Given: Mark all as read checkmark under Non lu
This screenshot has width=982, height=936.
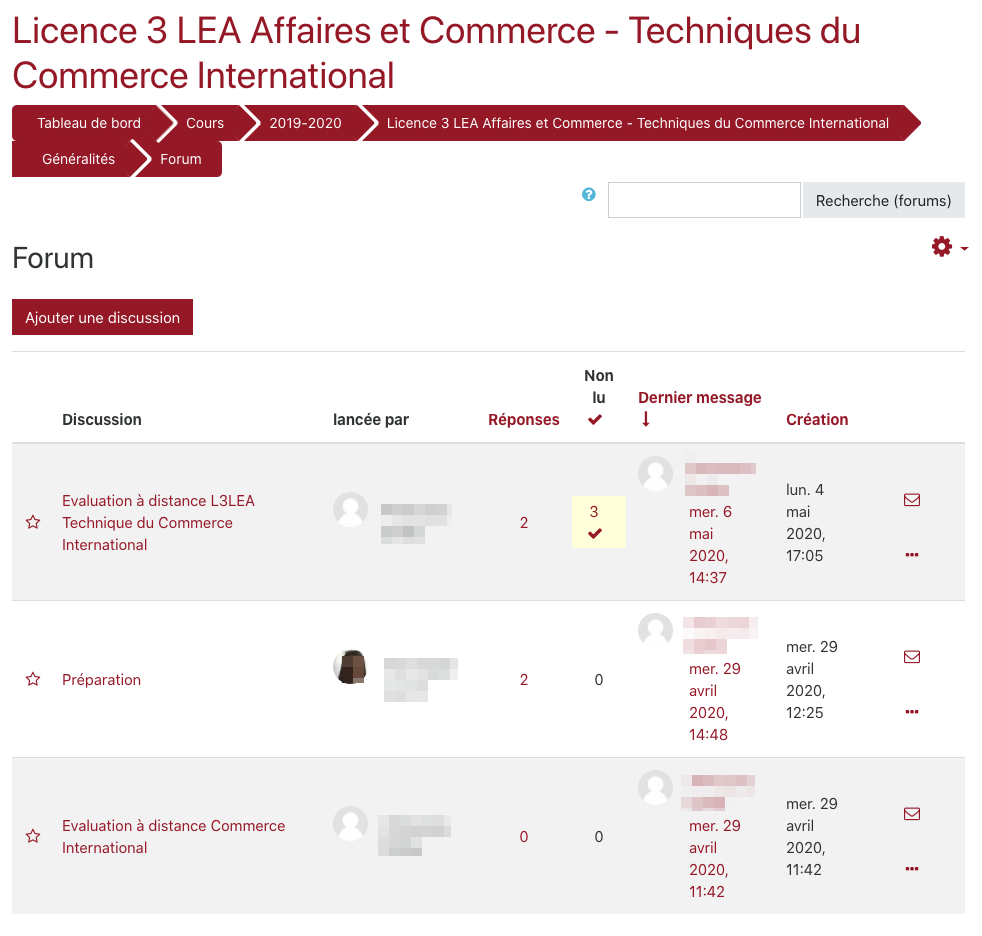Looking at the screenshot, I should click(595, 420).
